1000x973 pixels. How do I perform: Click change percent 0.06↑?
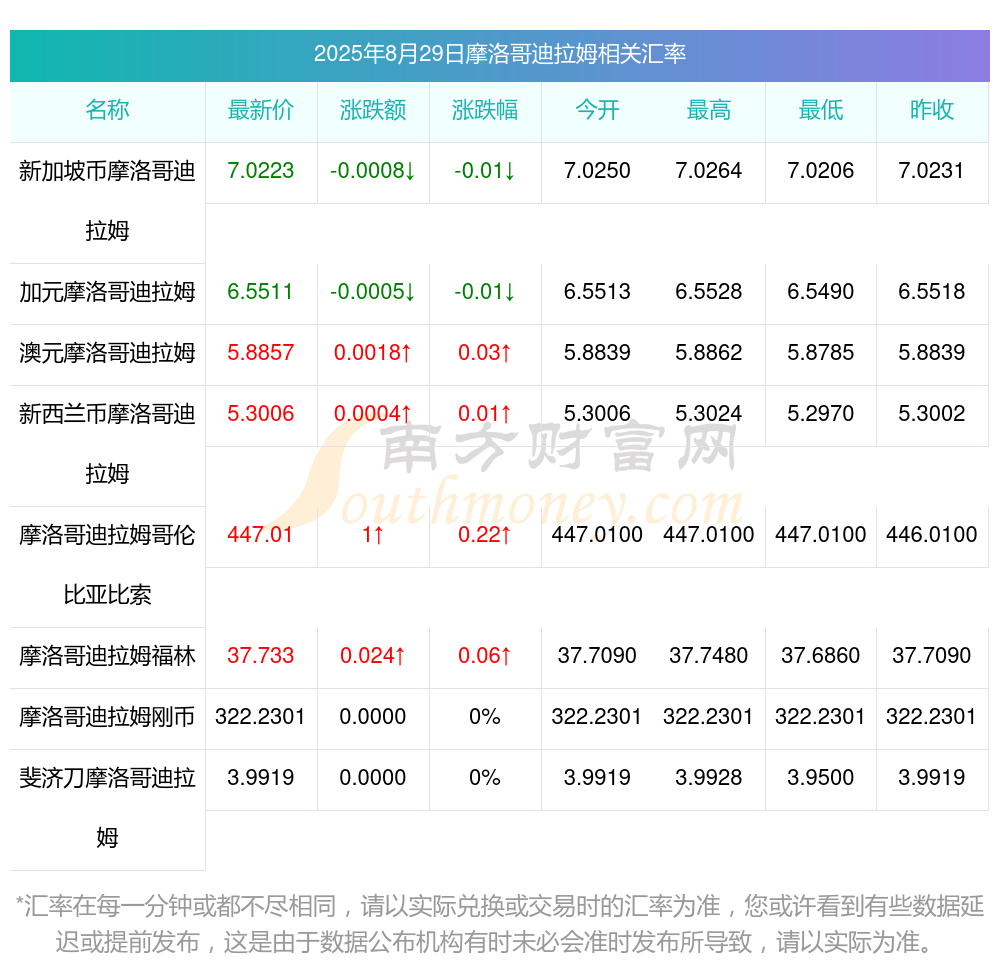coord(485,656)
